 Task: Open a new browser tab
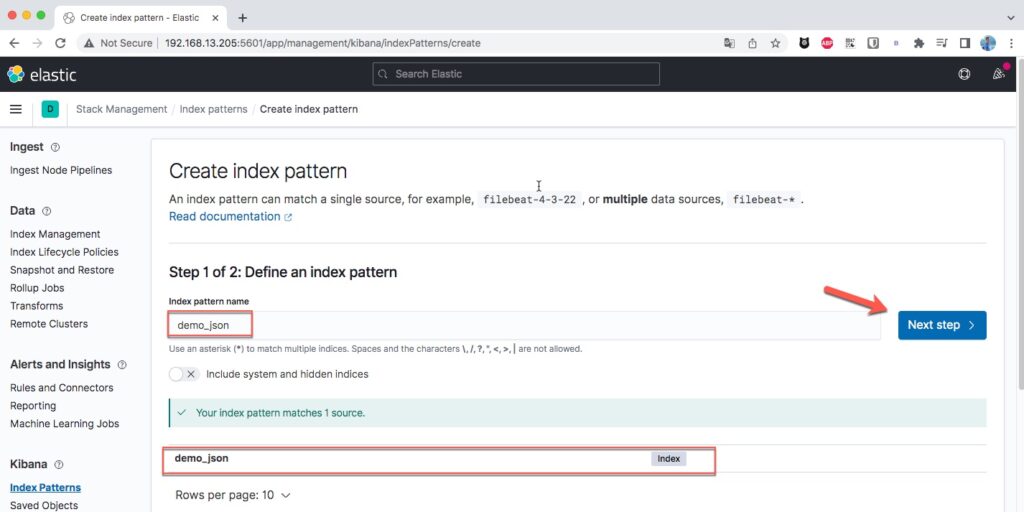pyautogui.click(x=243, y=18)
